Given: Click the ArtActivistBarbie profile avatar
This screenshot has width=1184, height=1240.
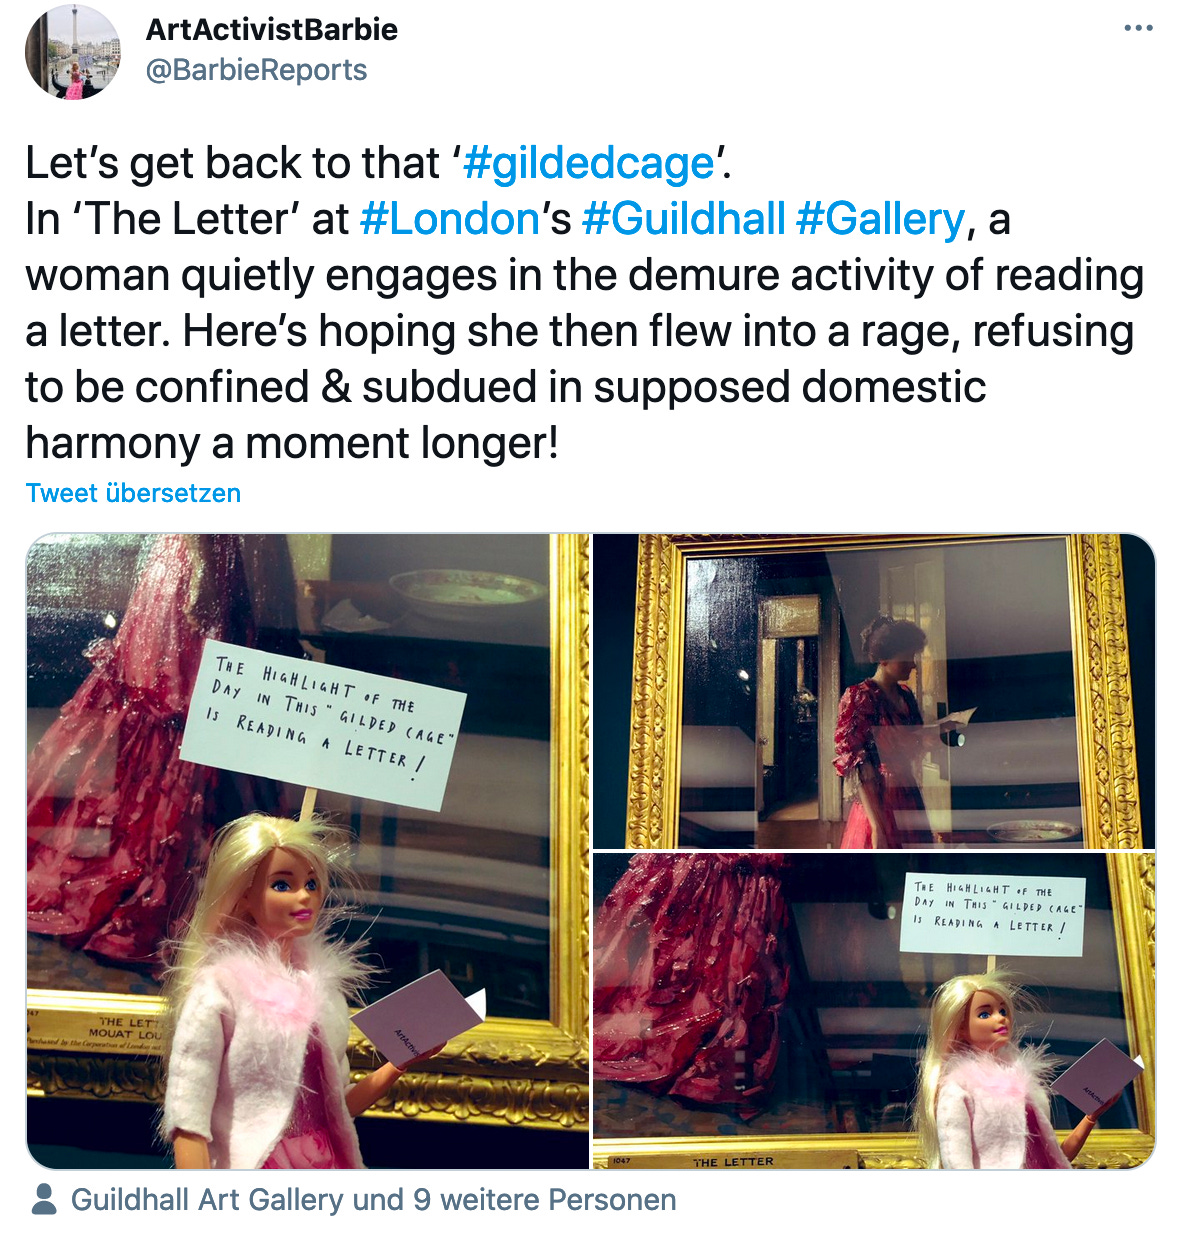Looking at the screenshot, I should [x=73, y=52].
